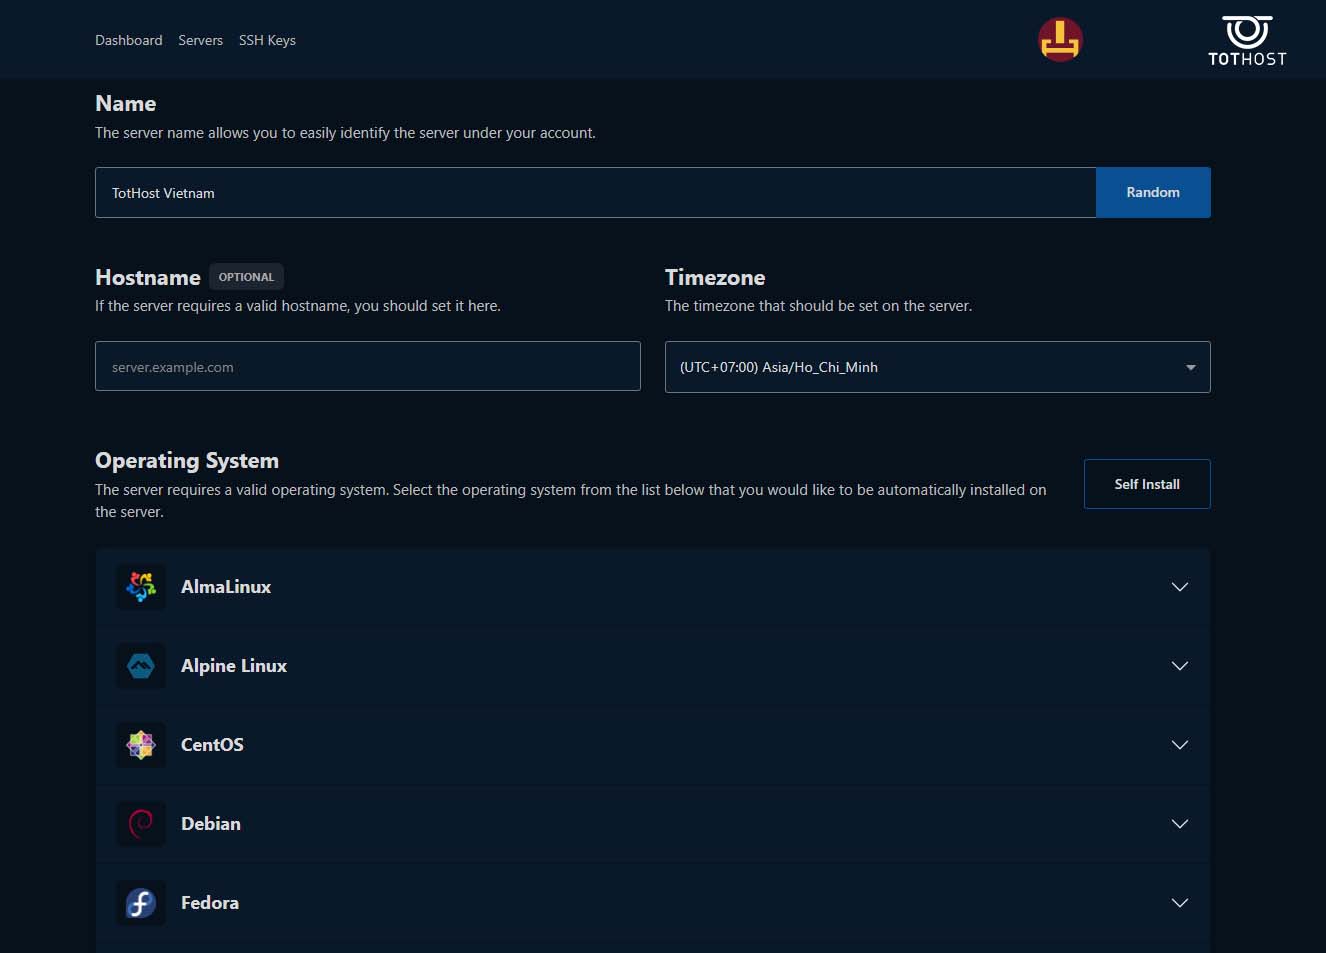
Task: Open the Timezone dropdown
Action: (937, 367)
